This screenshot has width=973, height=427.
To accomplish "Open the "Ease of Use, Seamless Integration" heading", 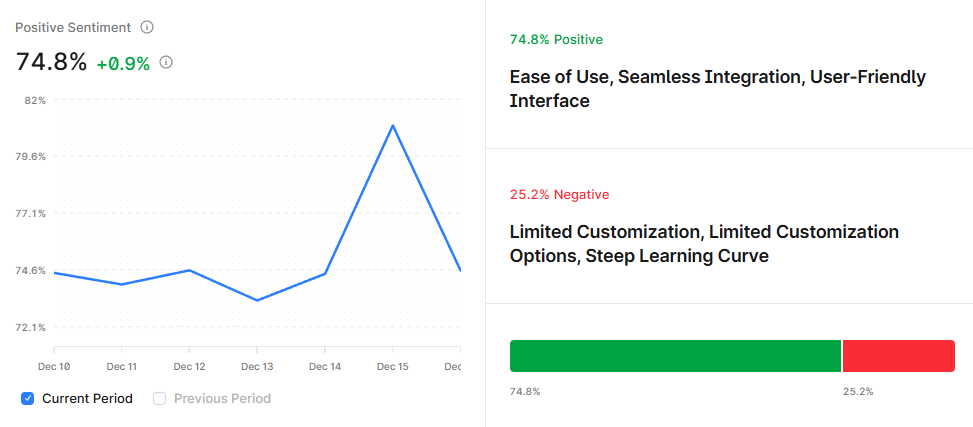I will [717, 89].
